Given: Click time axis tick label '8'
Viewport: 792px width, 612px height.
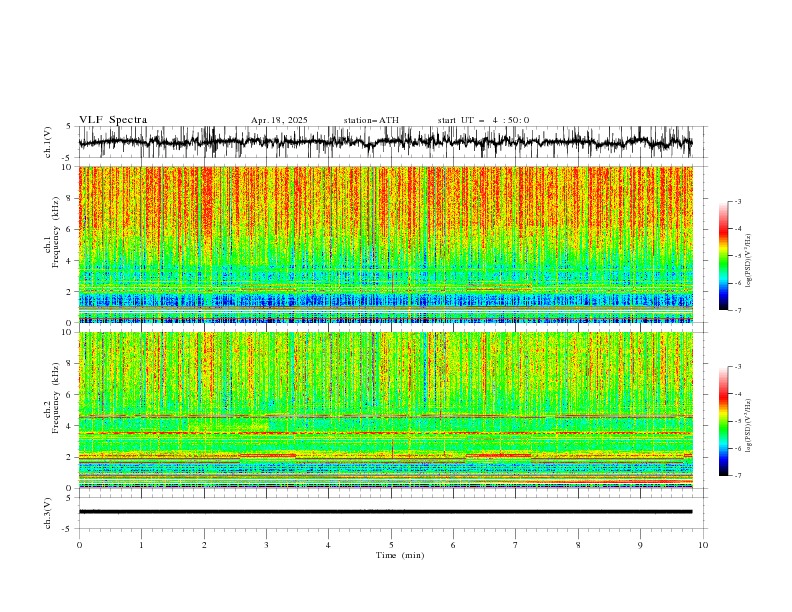Looking at the screenshot, I should [x=578, y=545].
